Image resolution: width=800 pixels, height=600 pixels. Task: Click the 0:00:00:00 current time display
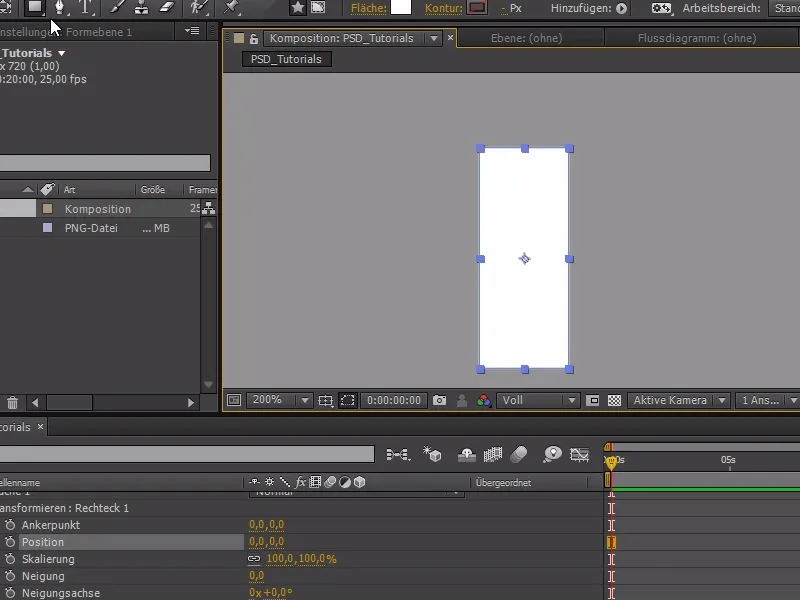click(x=394, y=401)
